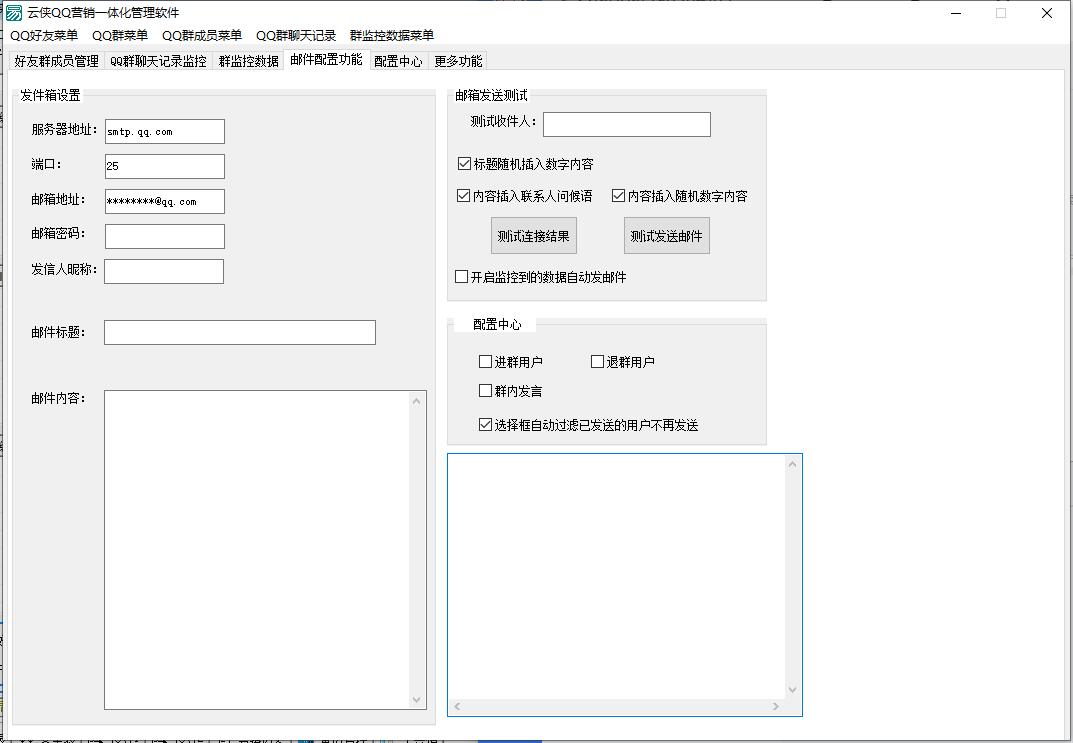Viewport: 1073px width, 743px height.
Task: Switch to the 更多功能 tab
Action: [458, 61]
